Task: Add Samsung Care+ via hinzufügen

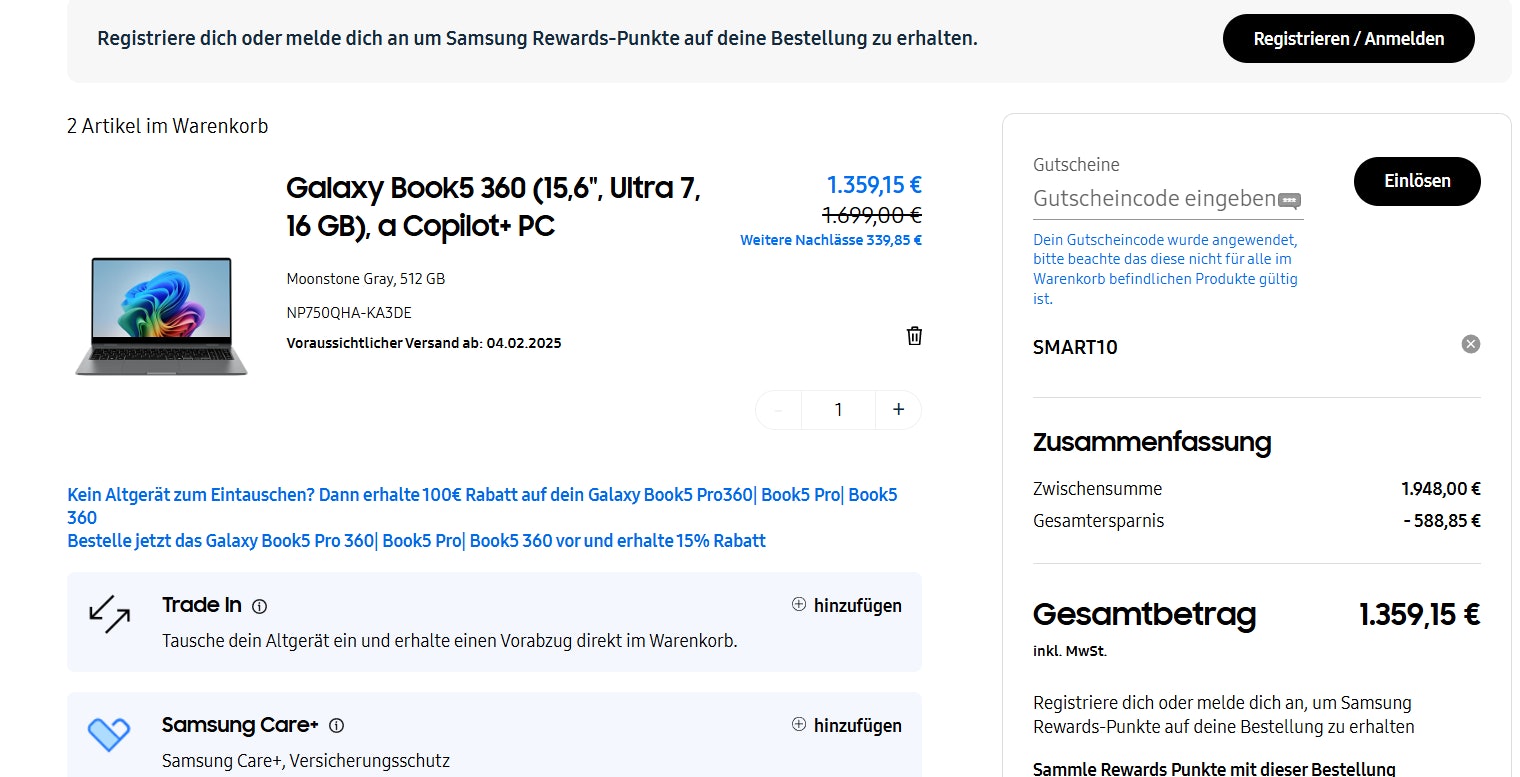Action: coord(846,725)
